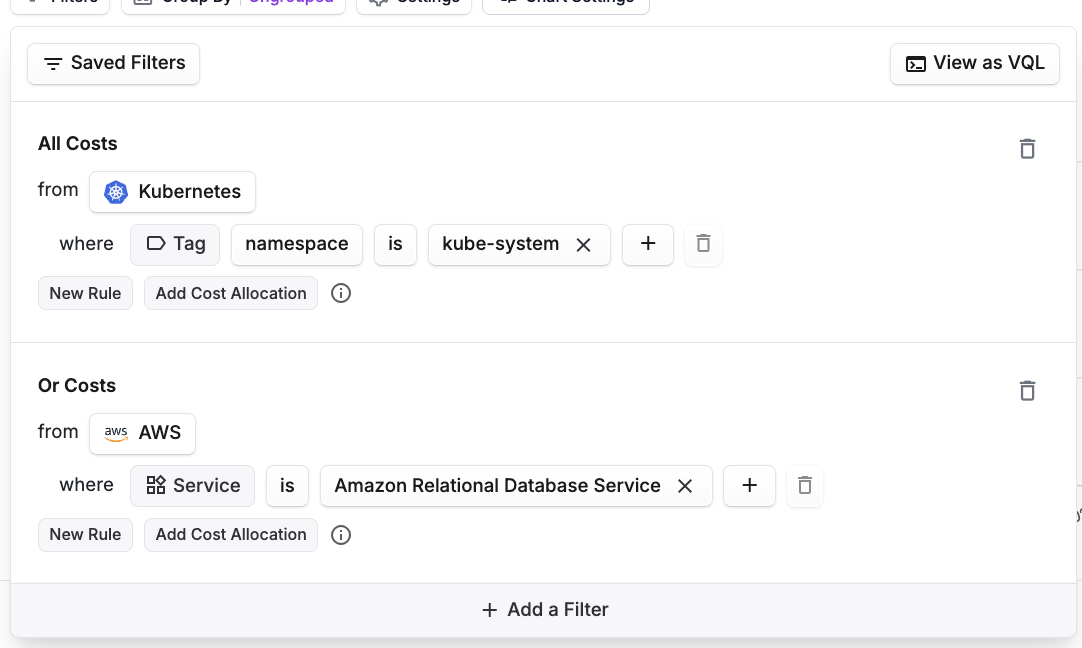Add another value to the Service rule
Image resolution: width=1082 pixels, height=648 pixels.
[x=749, y=486]
